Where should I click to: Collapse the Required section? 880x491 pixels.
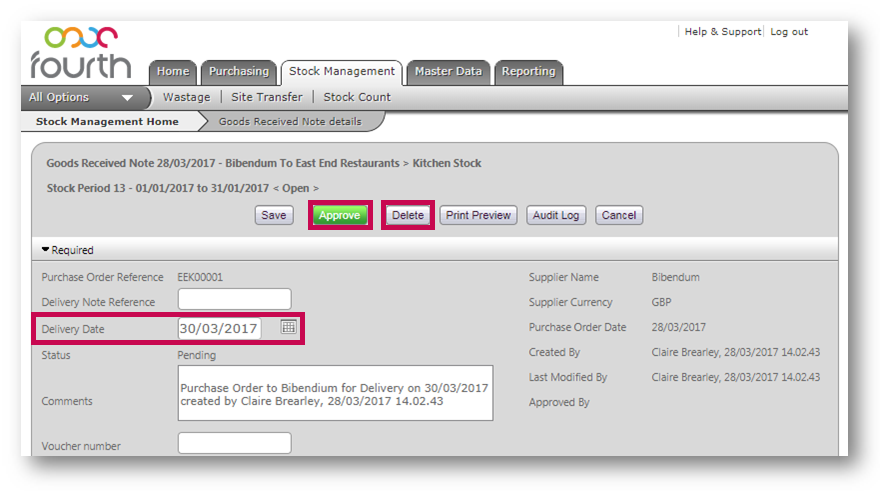[68, 250]
